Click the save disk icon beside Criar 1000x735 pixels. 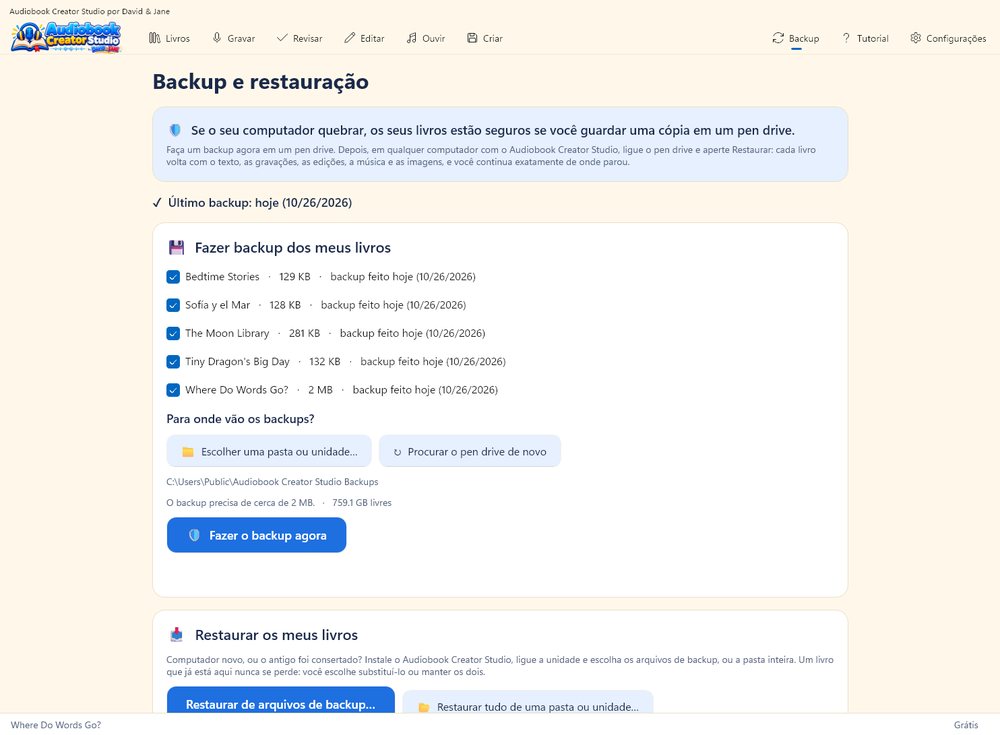pyautogui.click(x=472, y=38)
